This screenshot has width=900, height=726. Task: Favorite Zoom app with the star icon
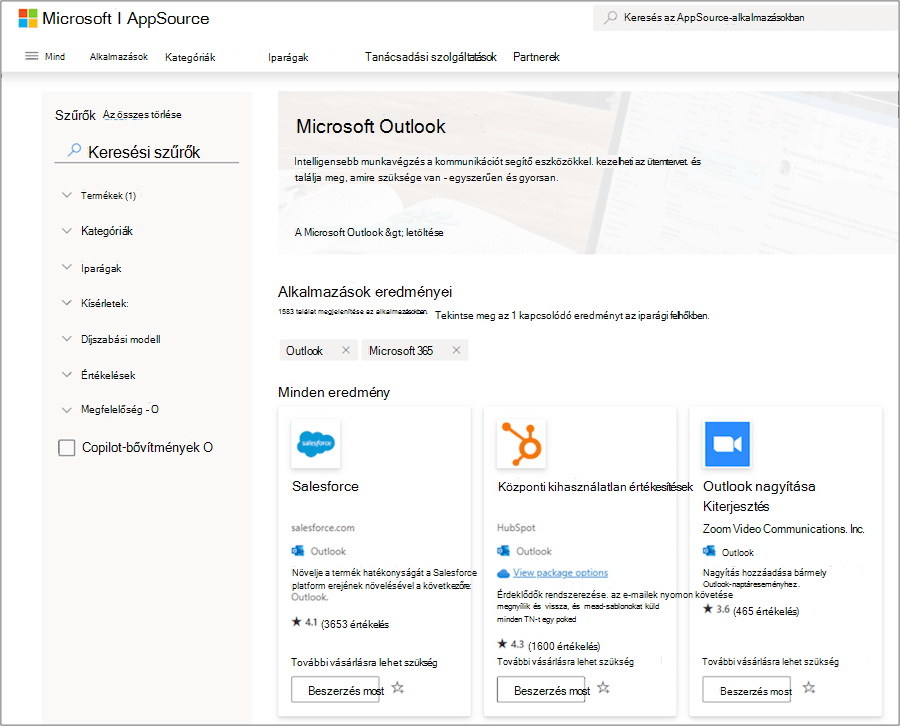click(809, 688)
